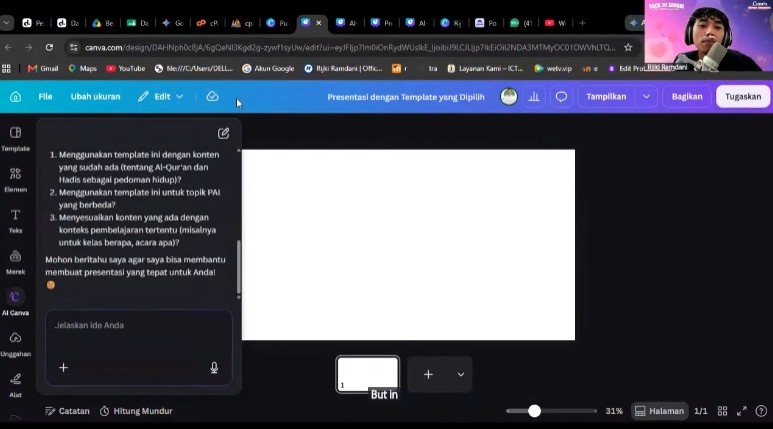Open the Akun Google bookmark
Image resolution: width=773 pixels, height=429 pixels.
click(x=268, y=69)
